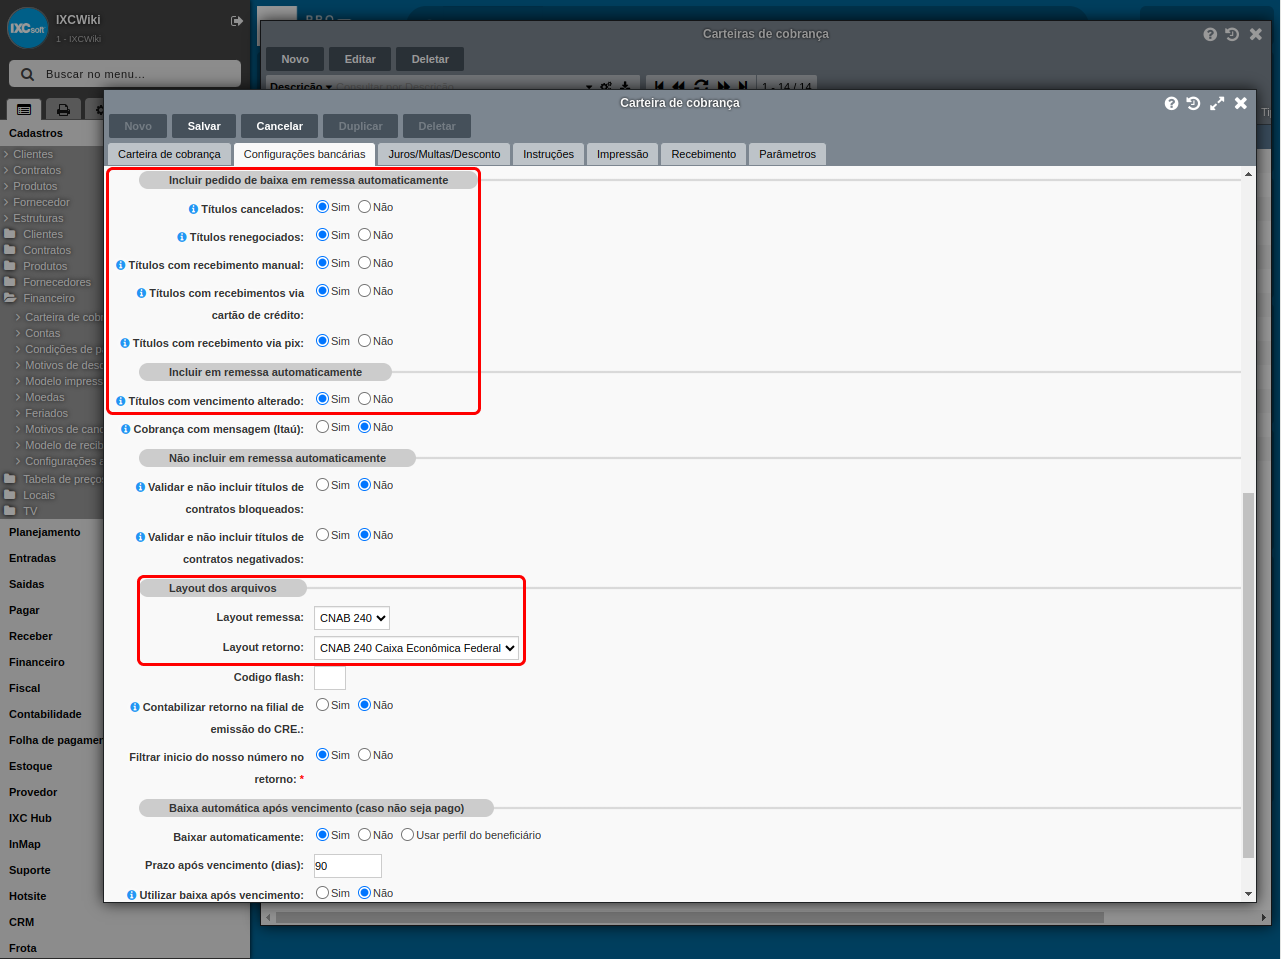Select Não for Títulos com recebimento via pix

(x=364, y=341)
